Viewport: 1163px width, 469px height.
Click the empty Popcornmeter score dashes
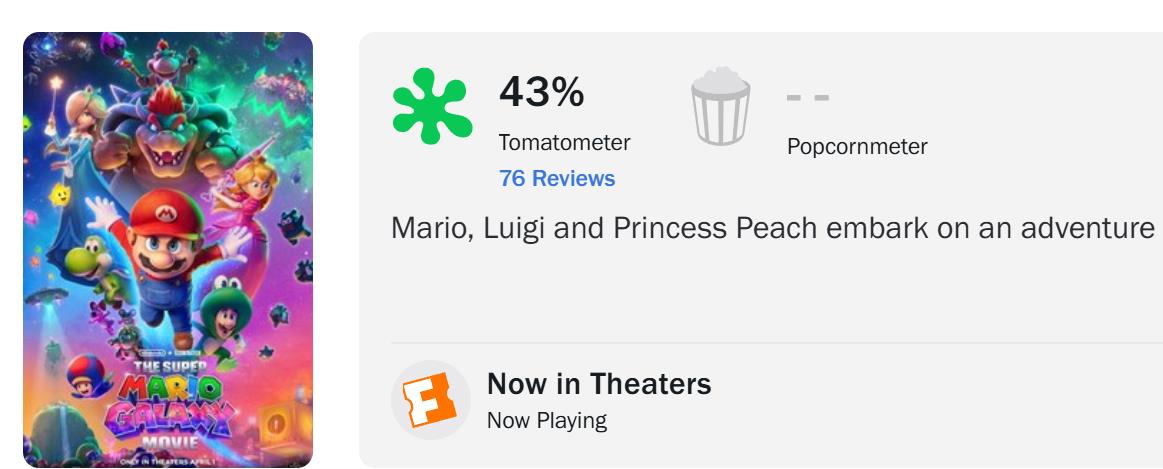808,99
